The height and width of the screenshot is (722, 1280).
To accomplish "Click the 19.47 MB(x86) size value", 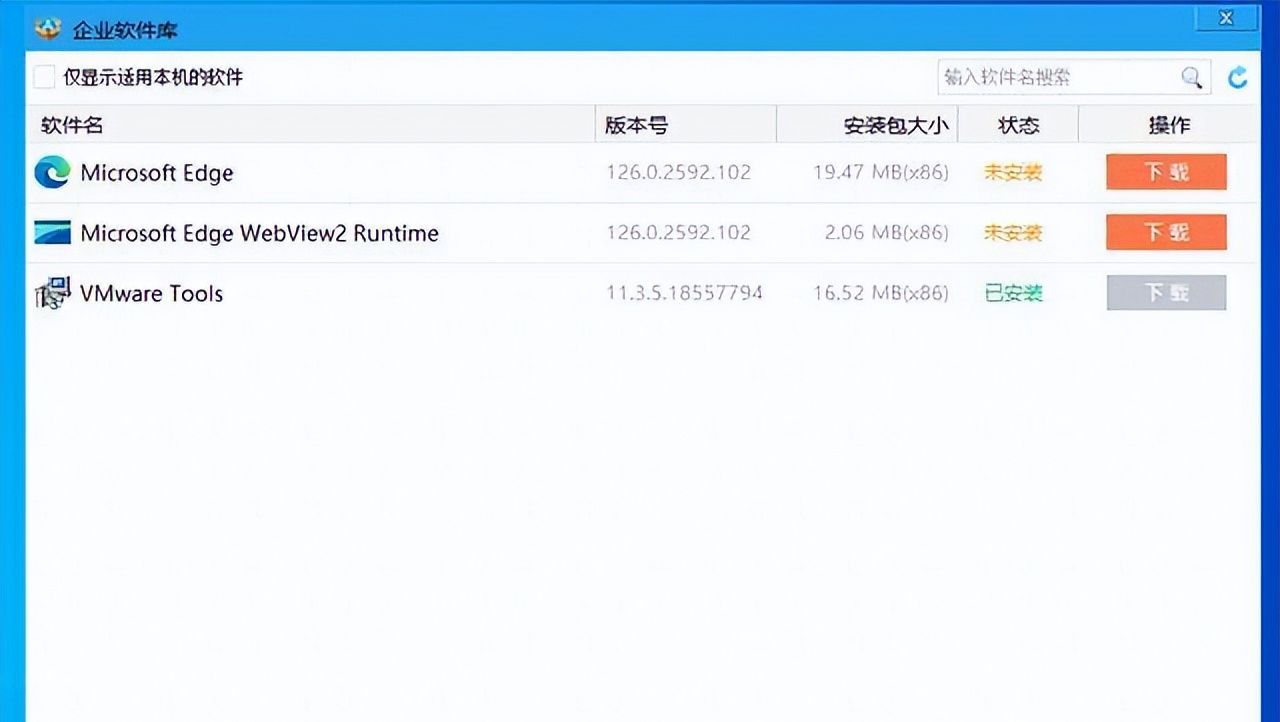I will (x=880, y=172).
